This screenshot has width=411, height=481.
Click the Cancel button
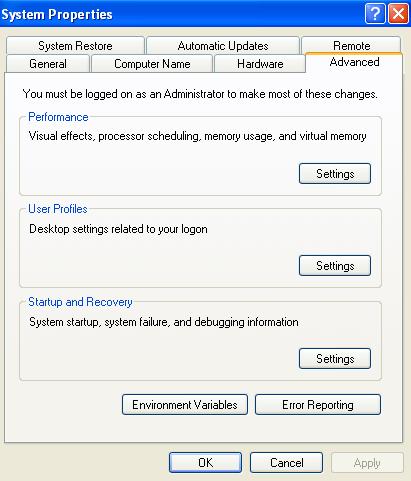[x=287, y=463]
